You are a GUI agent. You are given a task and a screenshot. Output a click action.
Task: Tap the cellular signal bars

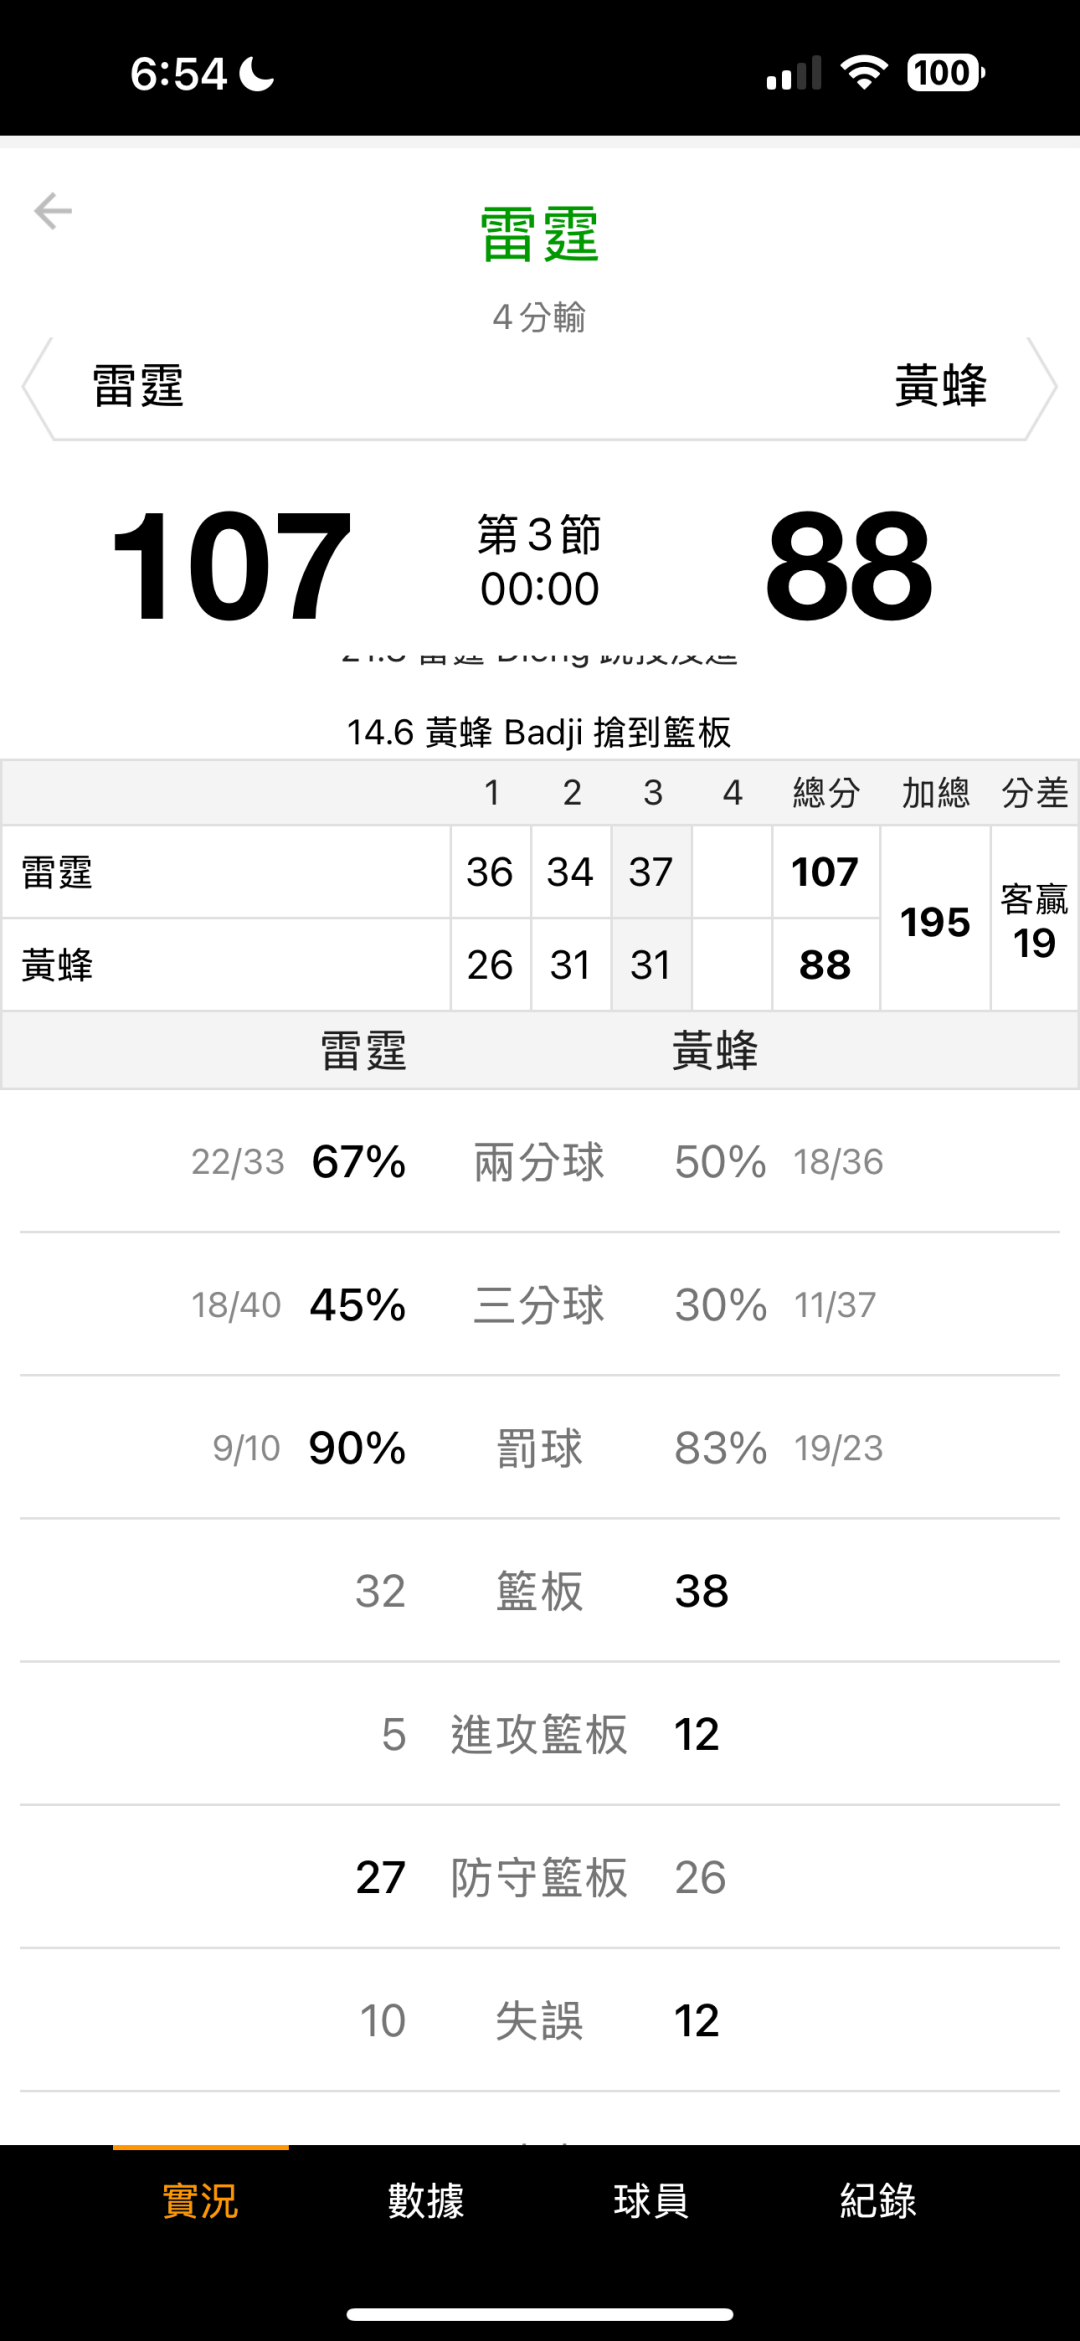pyautogui.click(x=794, y=73)
